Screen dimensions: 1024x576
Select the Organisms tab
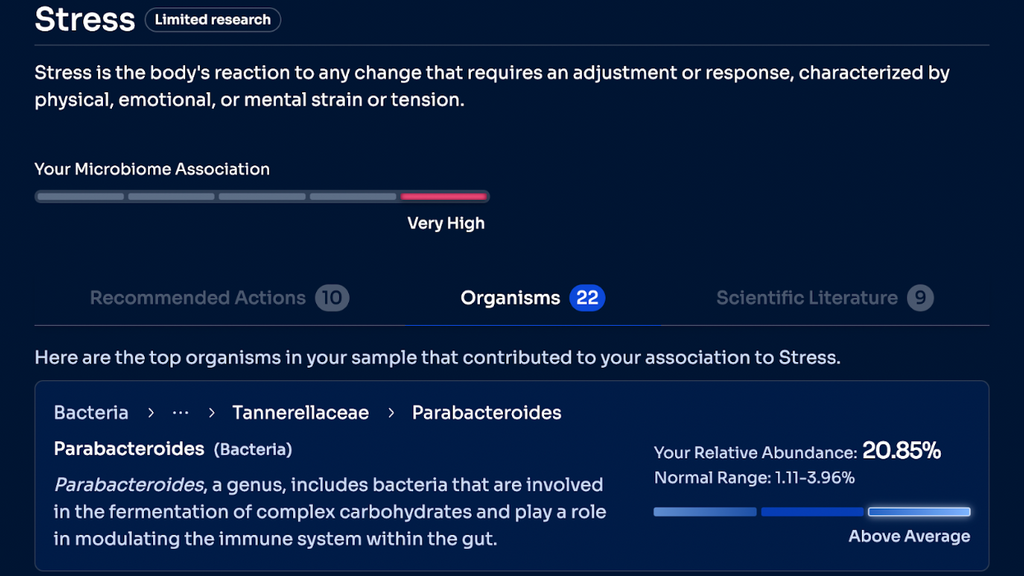(510, 298)
